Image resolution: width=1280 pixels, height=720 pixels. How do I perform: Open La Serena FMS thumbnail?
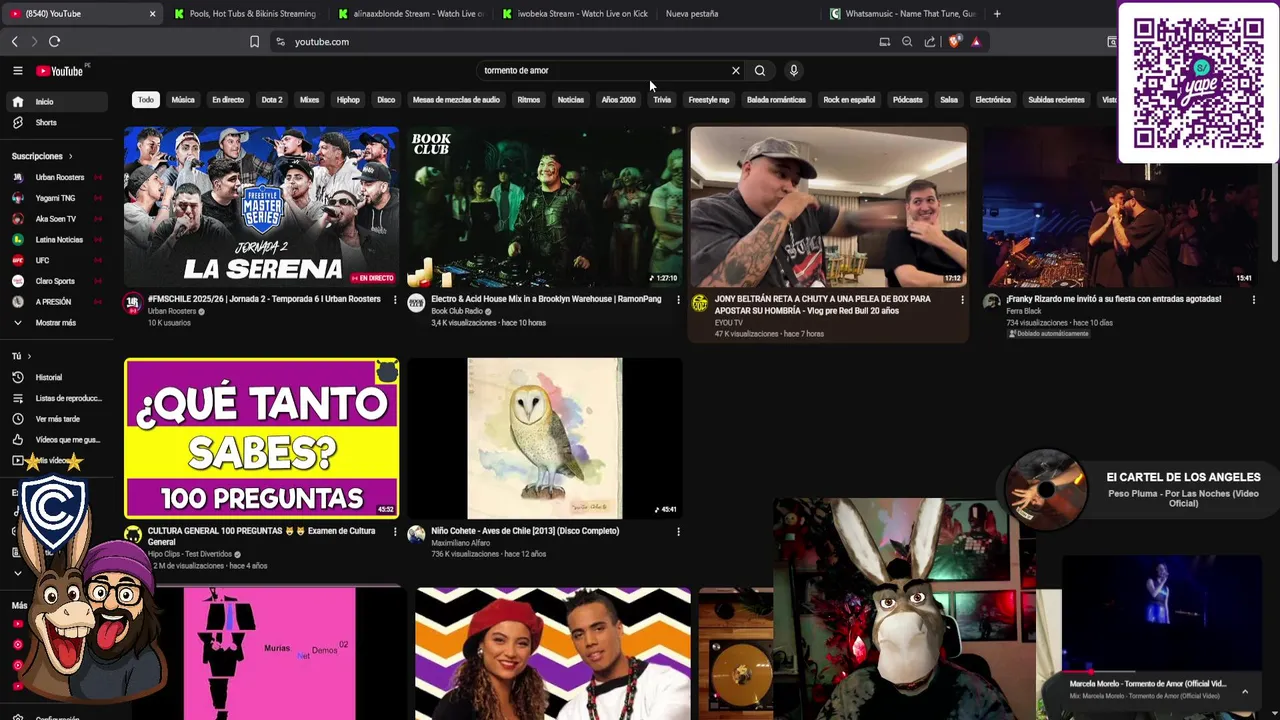pyautogui.click(x=261, y=206)
